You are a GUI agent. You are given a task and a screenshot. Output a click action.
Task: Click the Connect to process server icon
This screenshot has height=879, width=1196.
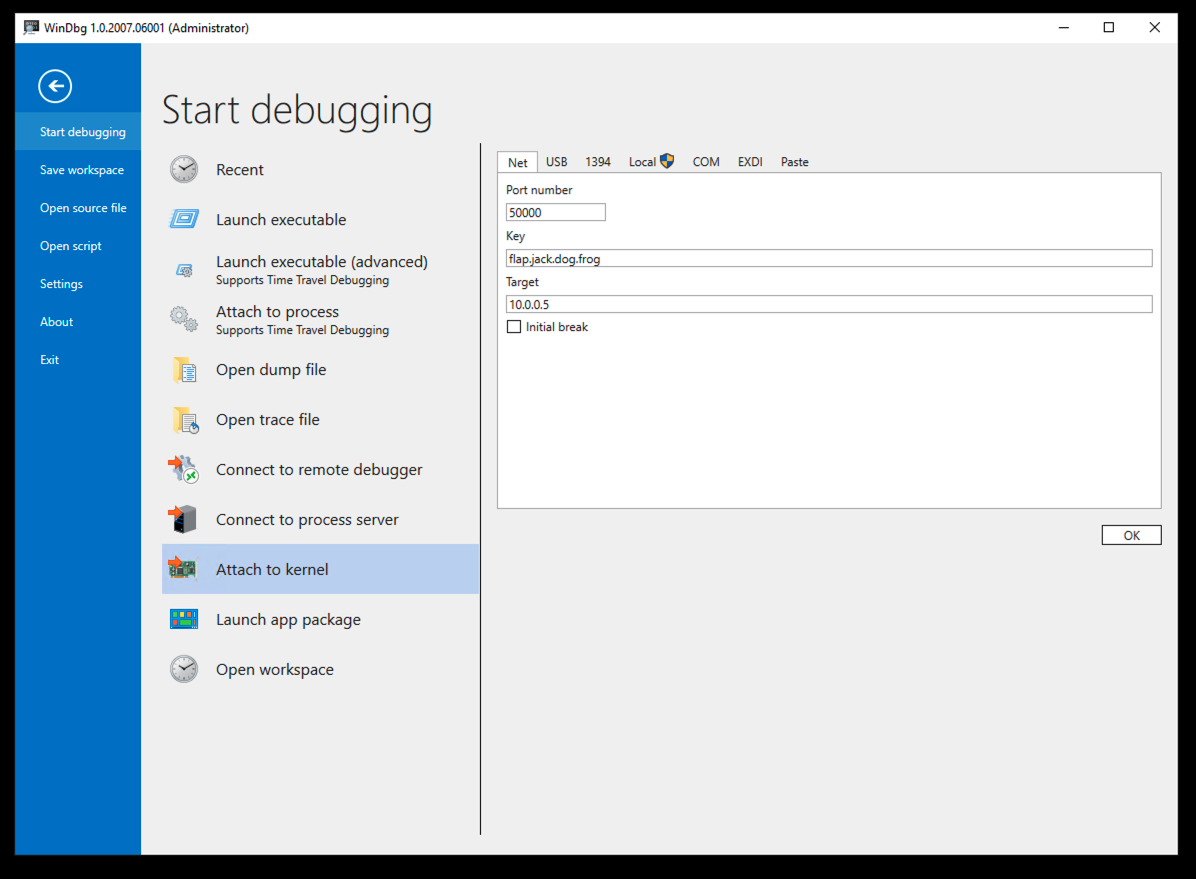[182, 520]
